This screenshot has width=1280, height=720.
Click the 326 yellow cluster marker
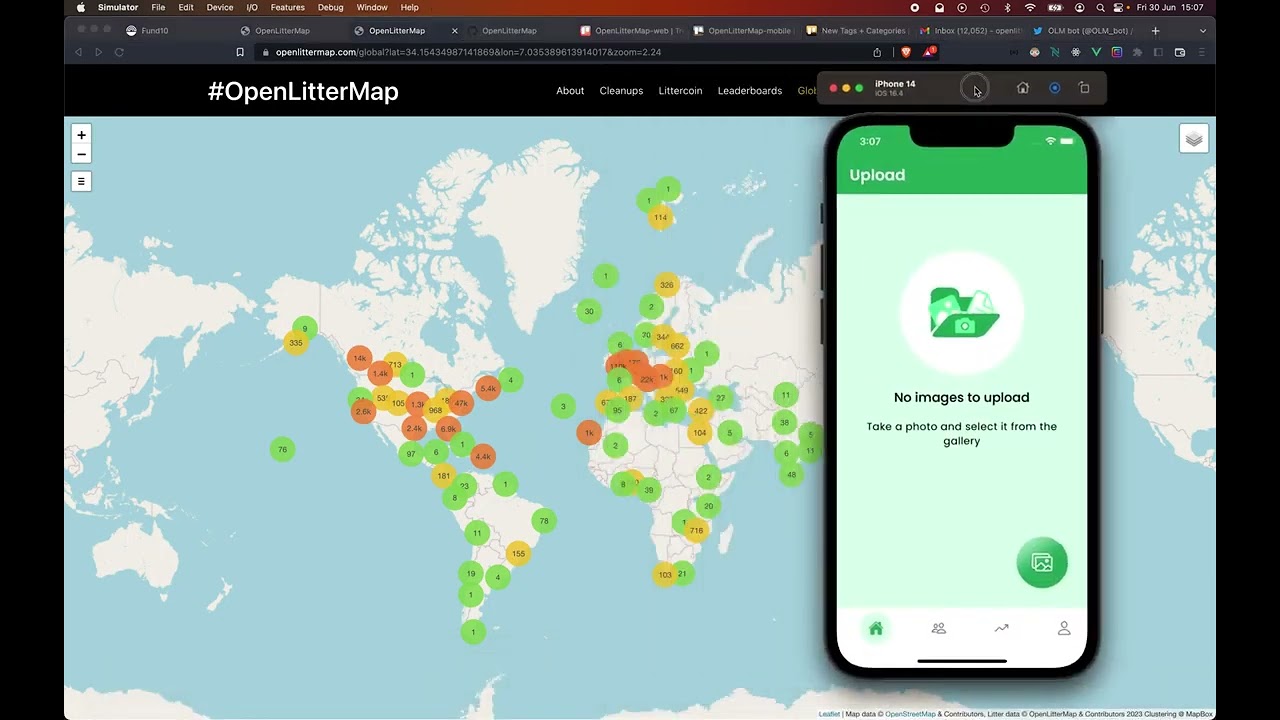pyautogui.click(x=666, y=285)
